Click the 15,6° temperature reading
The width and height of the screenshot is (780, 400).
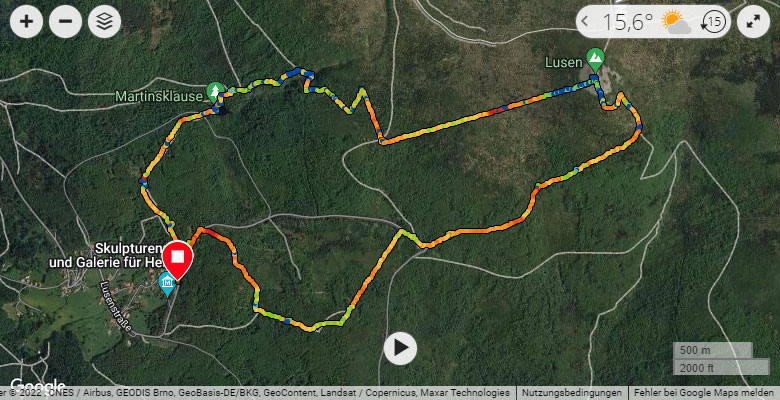pyautogui.click(x=627, y=22)
